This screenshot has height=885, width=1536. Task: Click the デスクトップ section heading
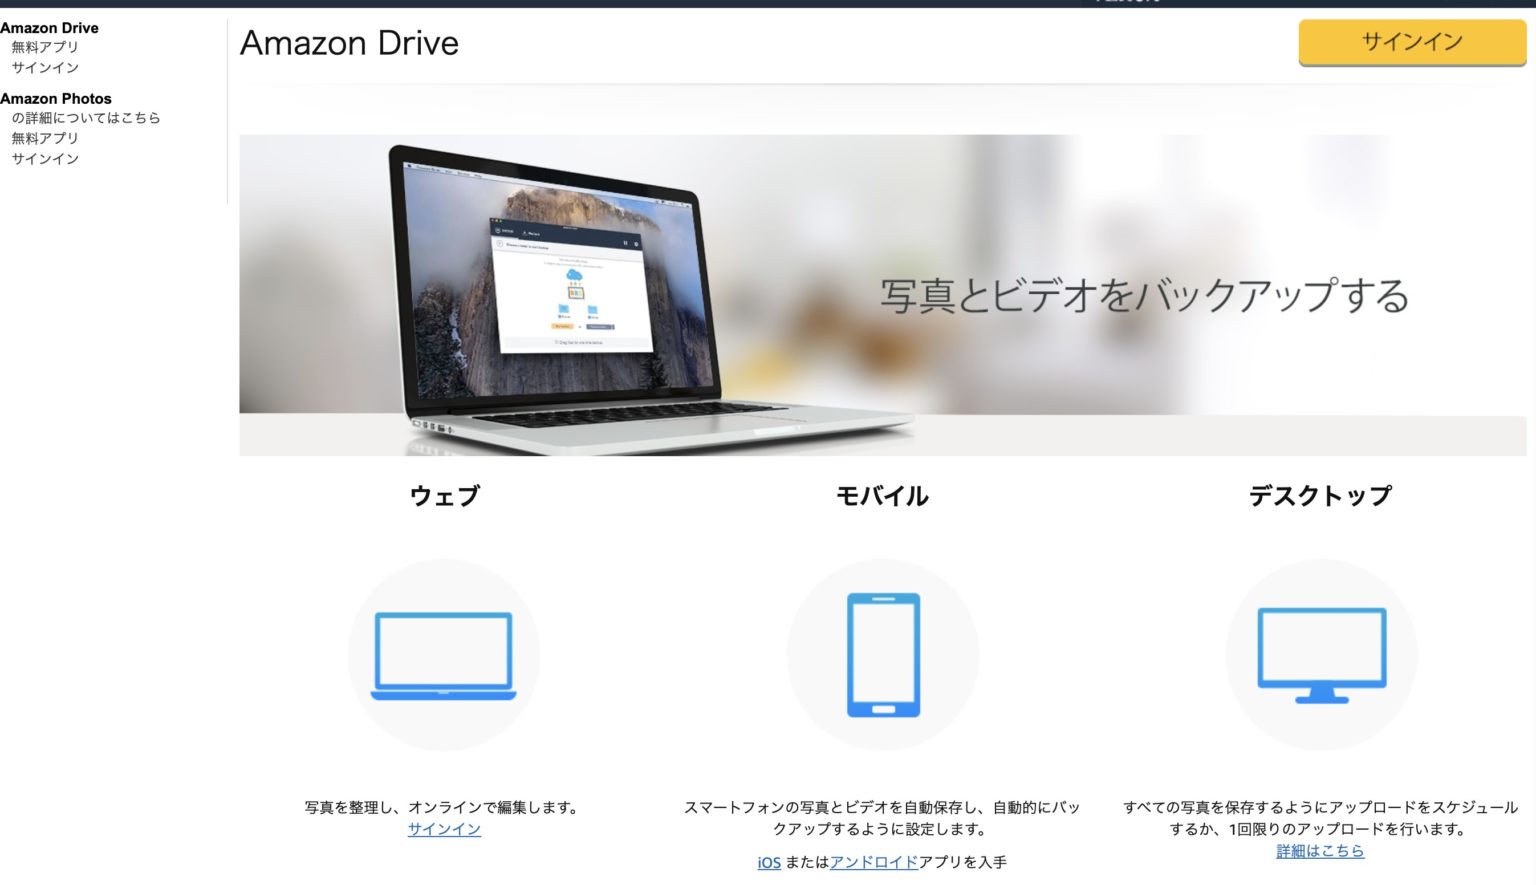[1321, 494]
